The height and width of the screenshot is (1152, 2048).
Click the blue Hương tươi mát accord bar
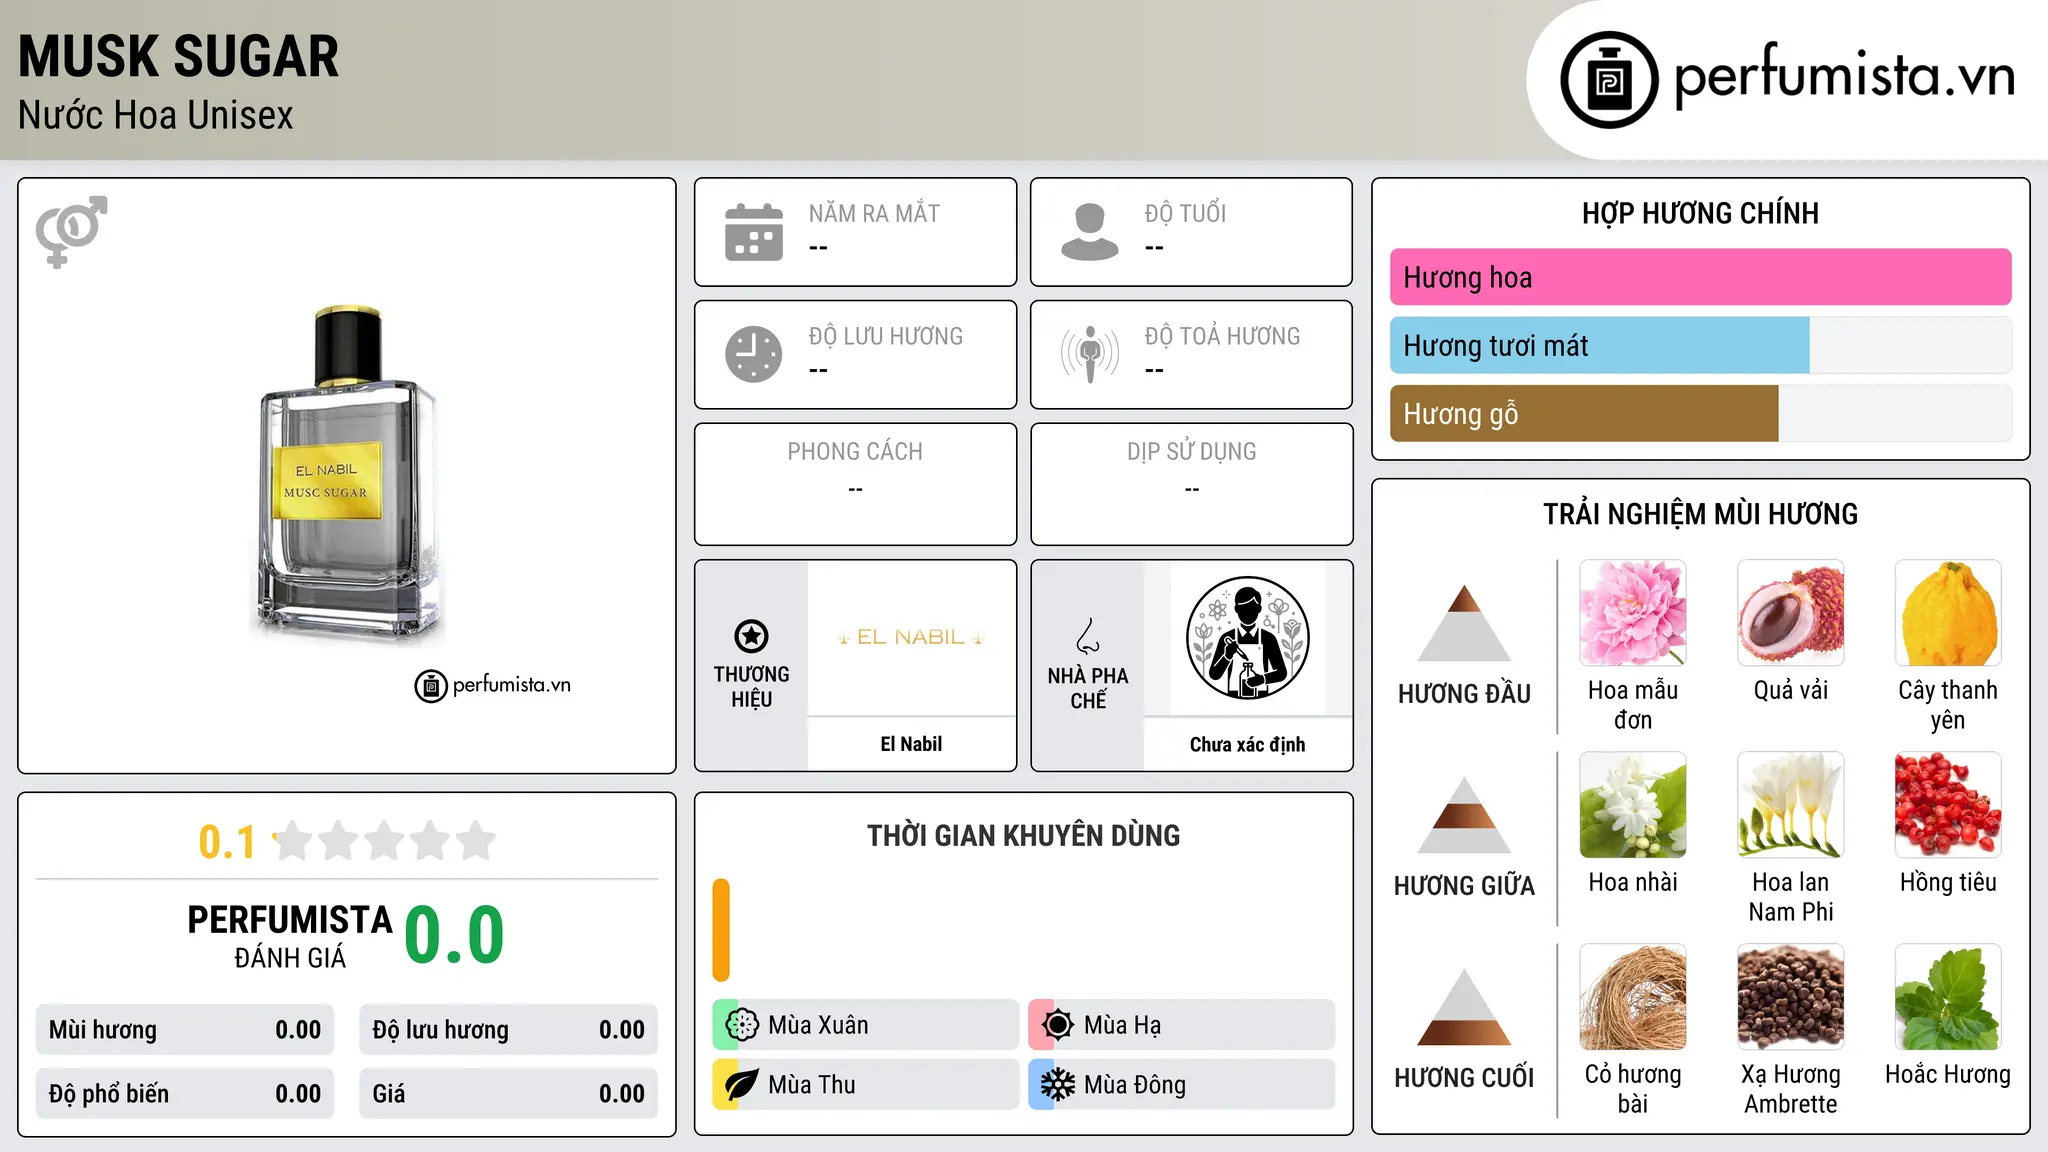coord(1599,346)
